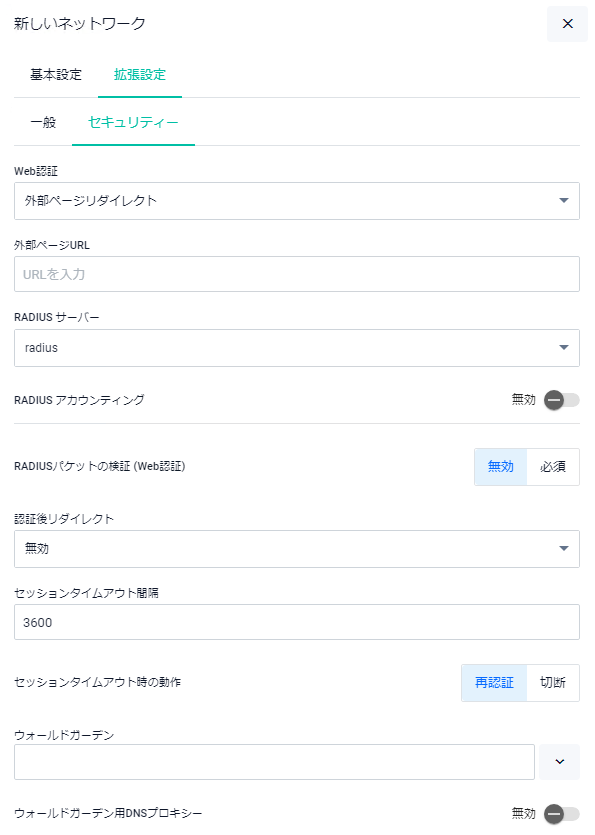Click the セッションタイムアウト間隔 field showing 3600
The height and width of the screenshot is (835, 595).
point(297,622)
